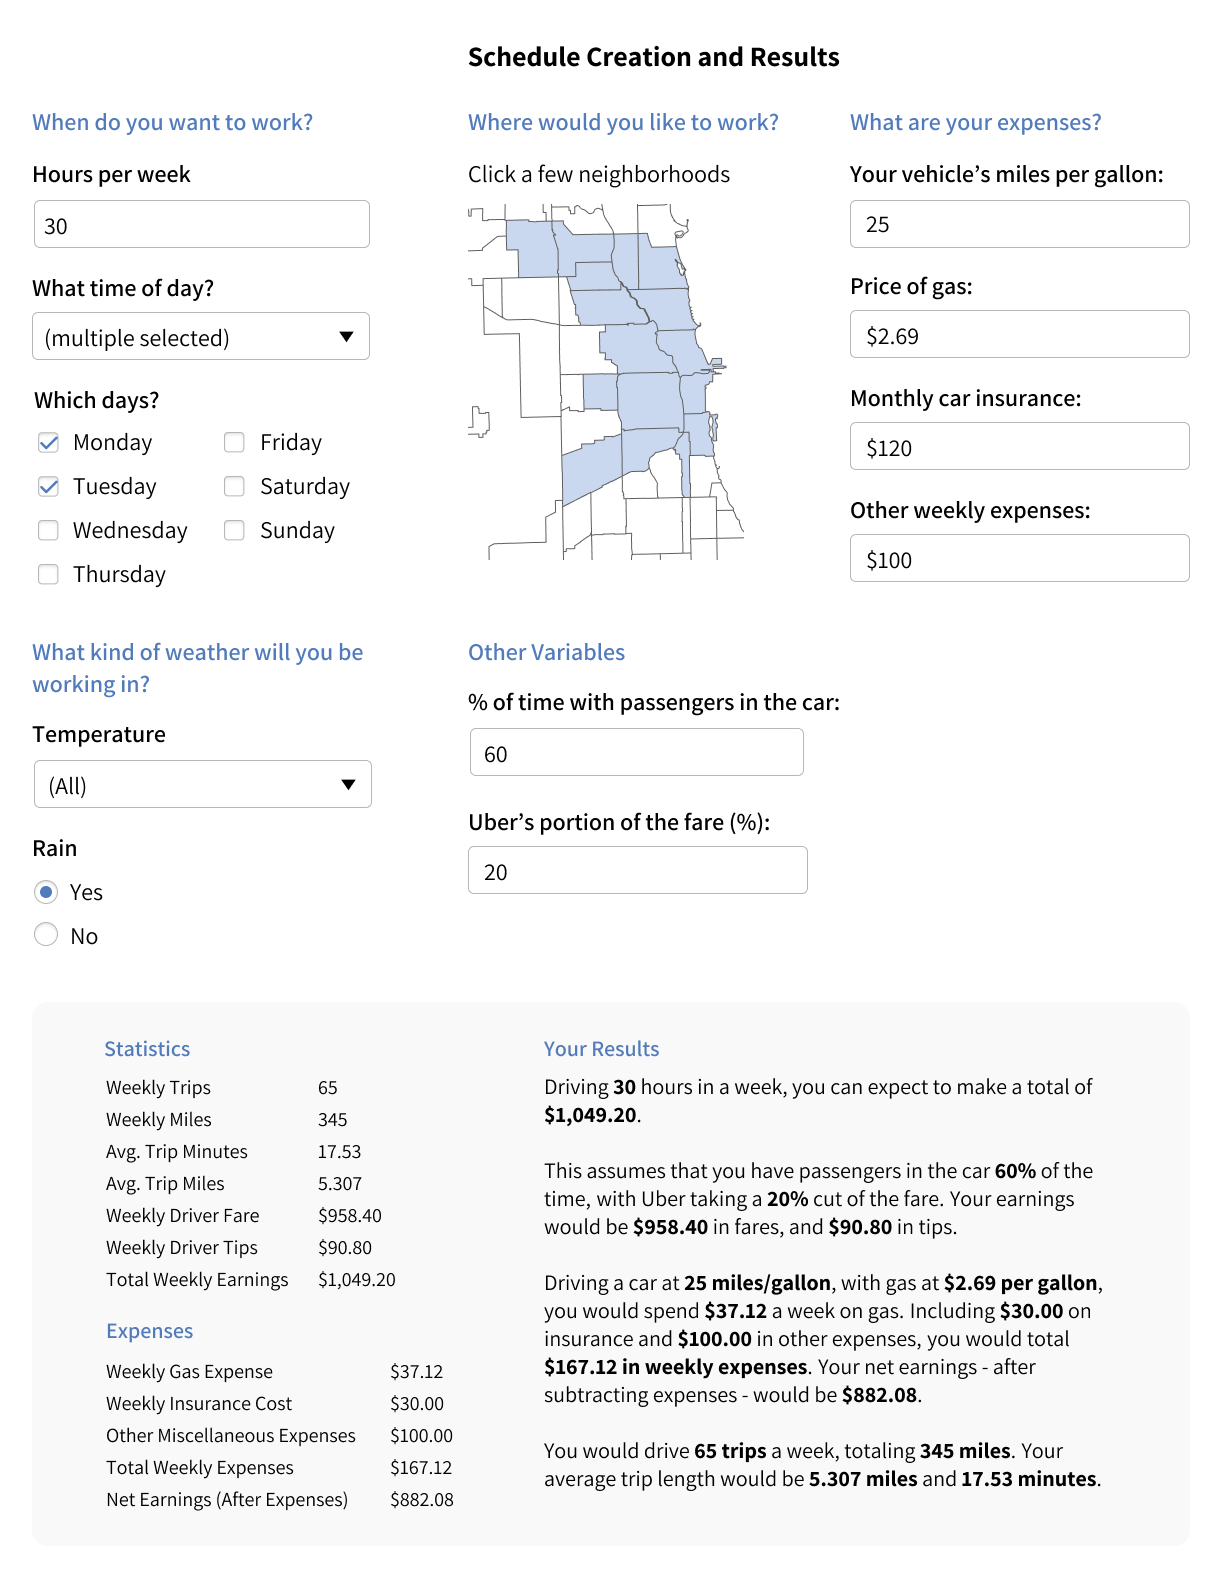Check the Wednesday checkbox
The image size is (1224, 1584).
[x=48, y=530]
